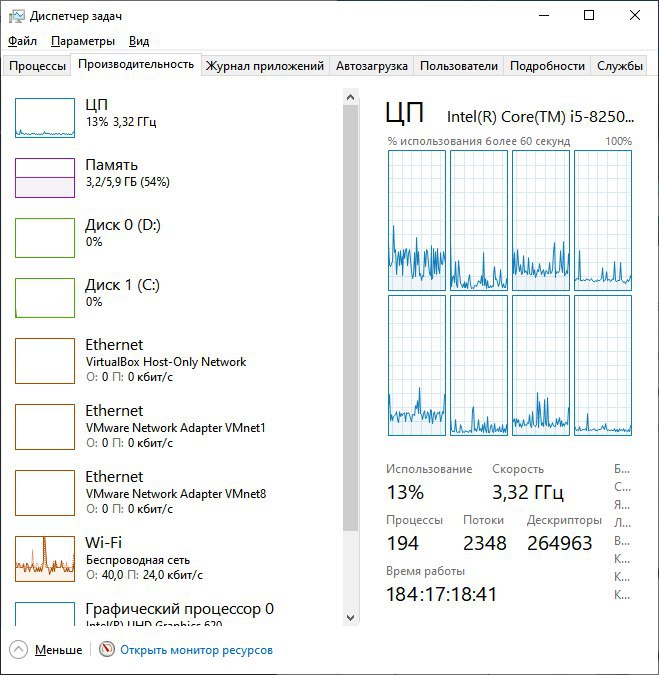This screenshot has height=675, width=659.
Task: Click the 264963 descriptors value
Action: [560, 543]
